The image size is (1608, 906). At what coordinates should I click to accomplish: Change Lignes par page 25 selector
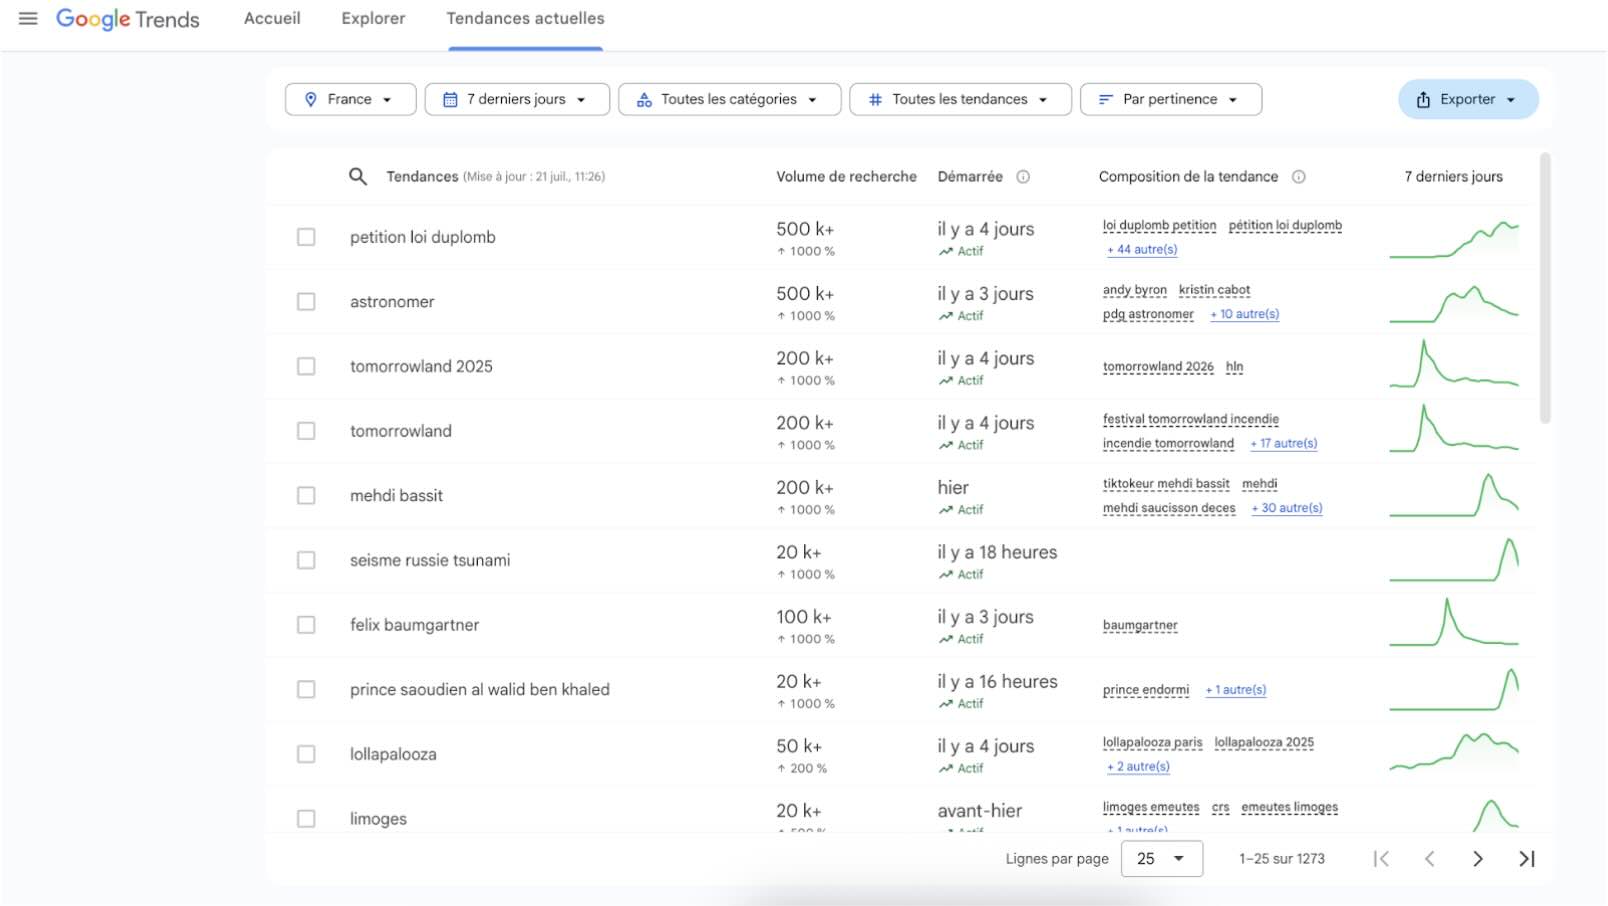point(1162,858)
